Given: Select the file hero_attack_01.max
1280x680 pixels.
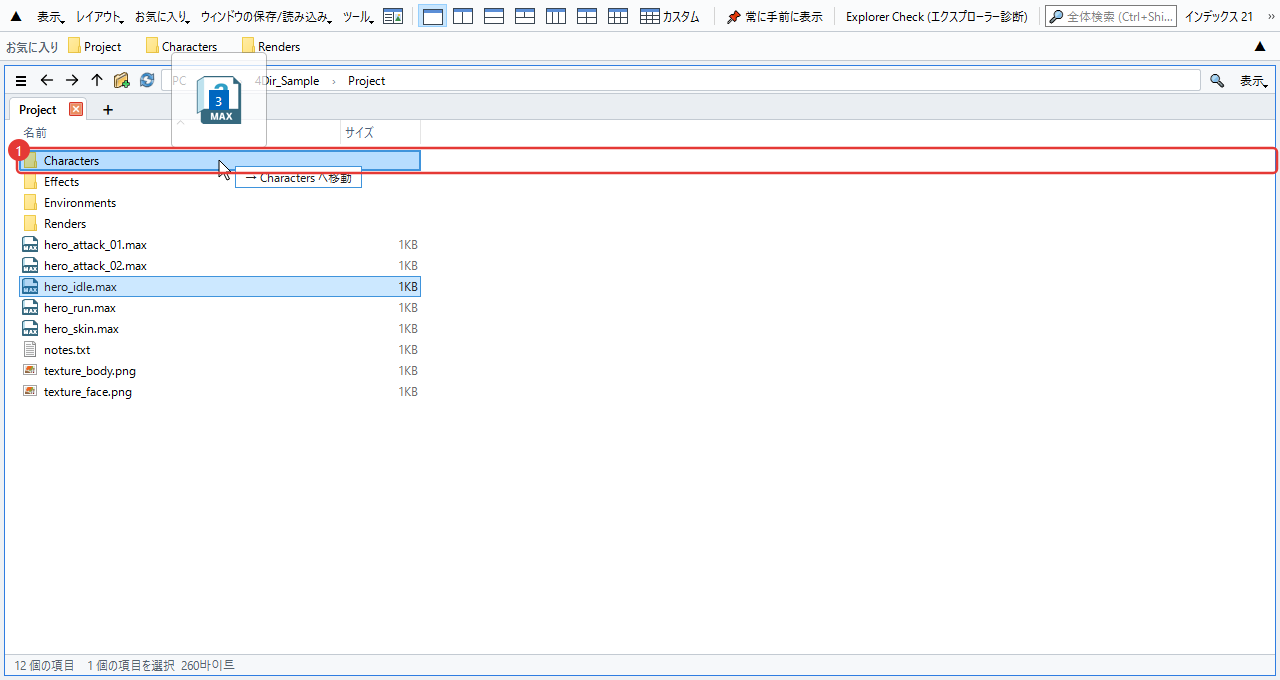Looking at the screenshot, I should (x=219, y=245).
